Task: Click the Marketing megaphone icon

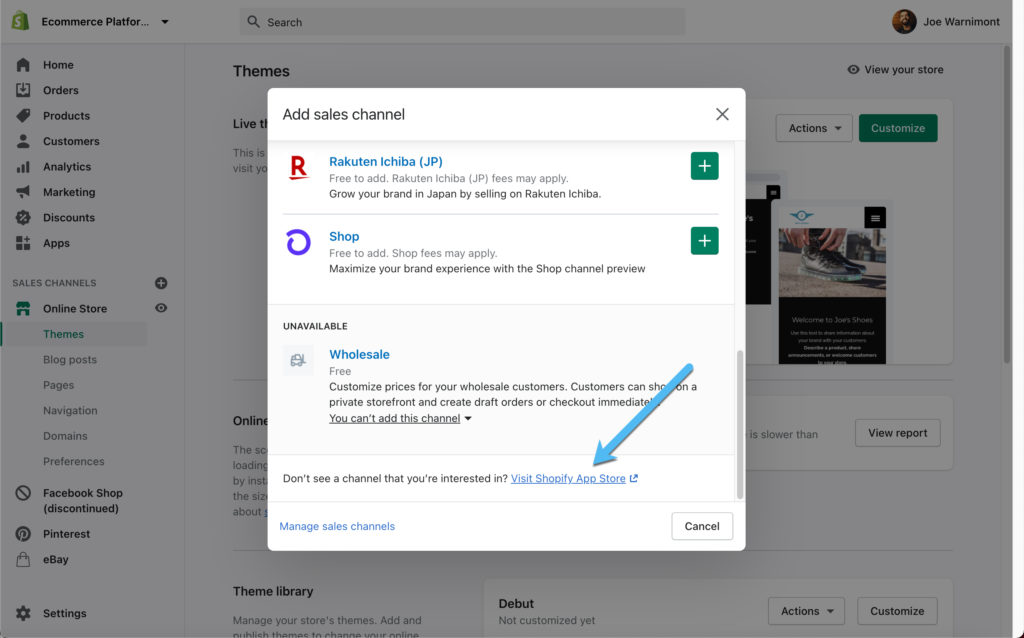Action: [x=23, y=192]
